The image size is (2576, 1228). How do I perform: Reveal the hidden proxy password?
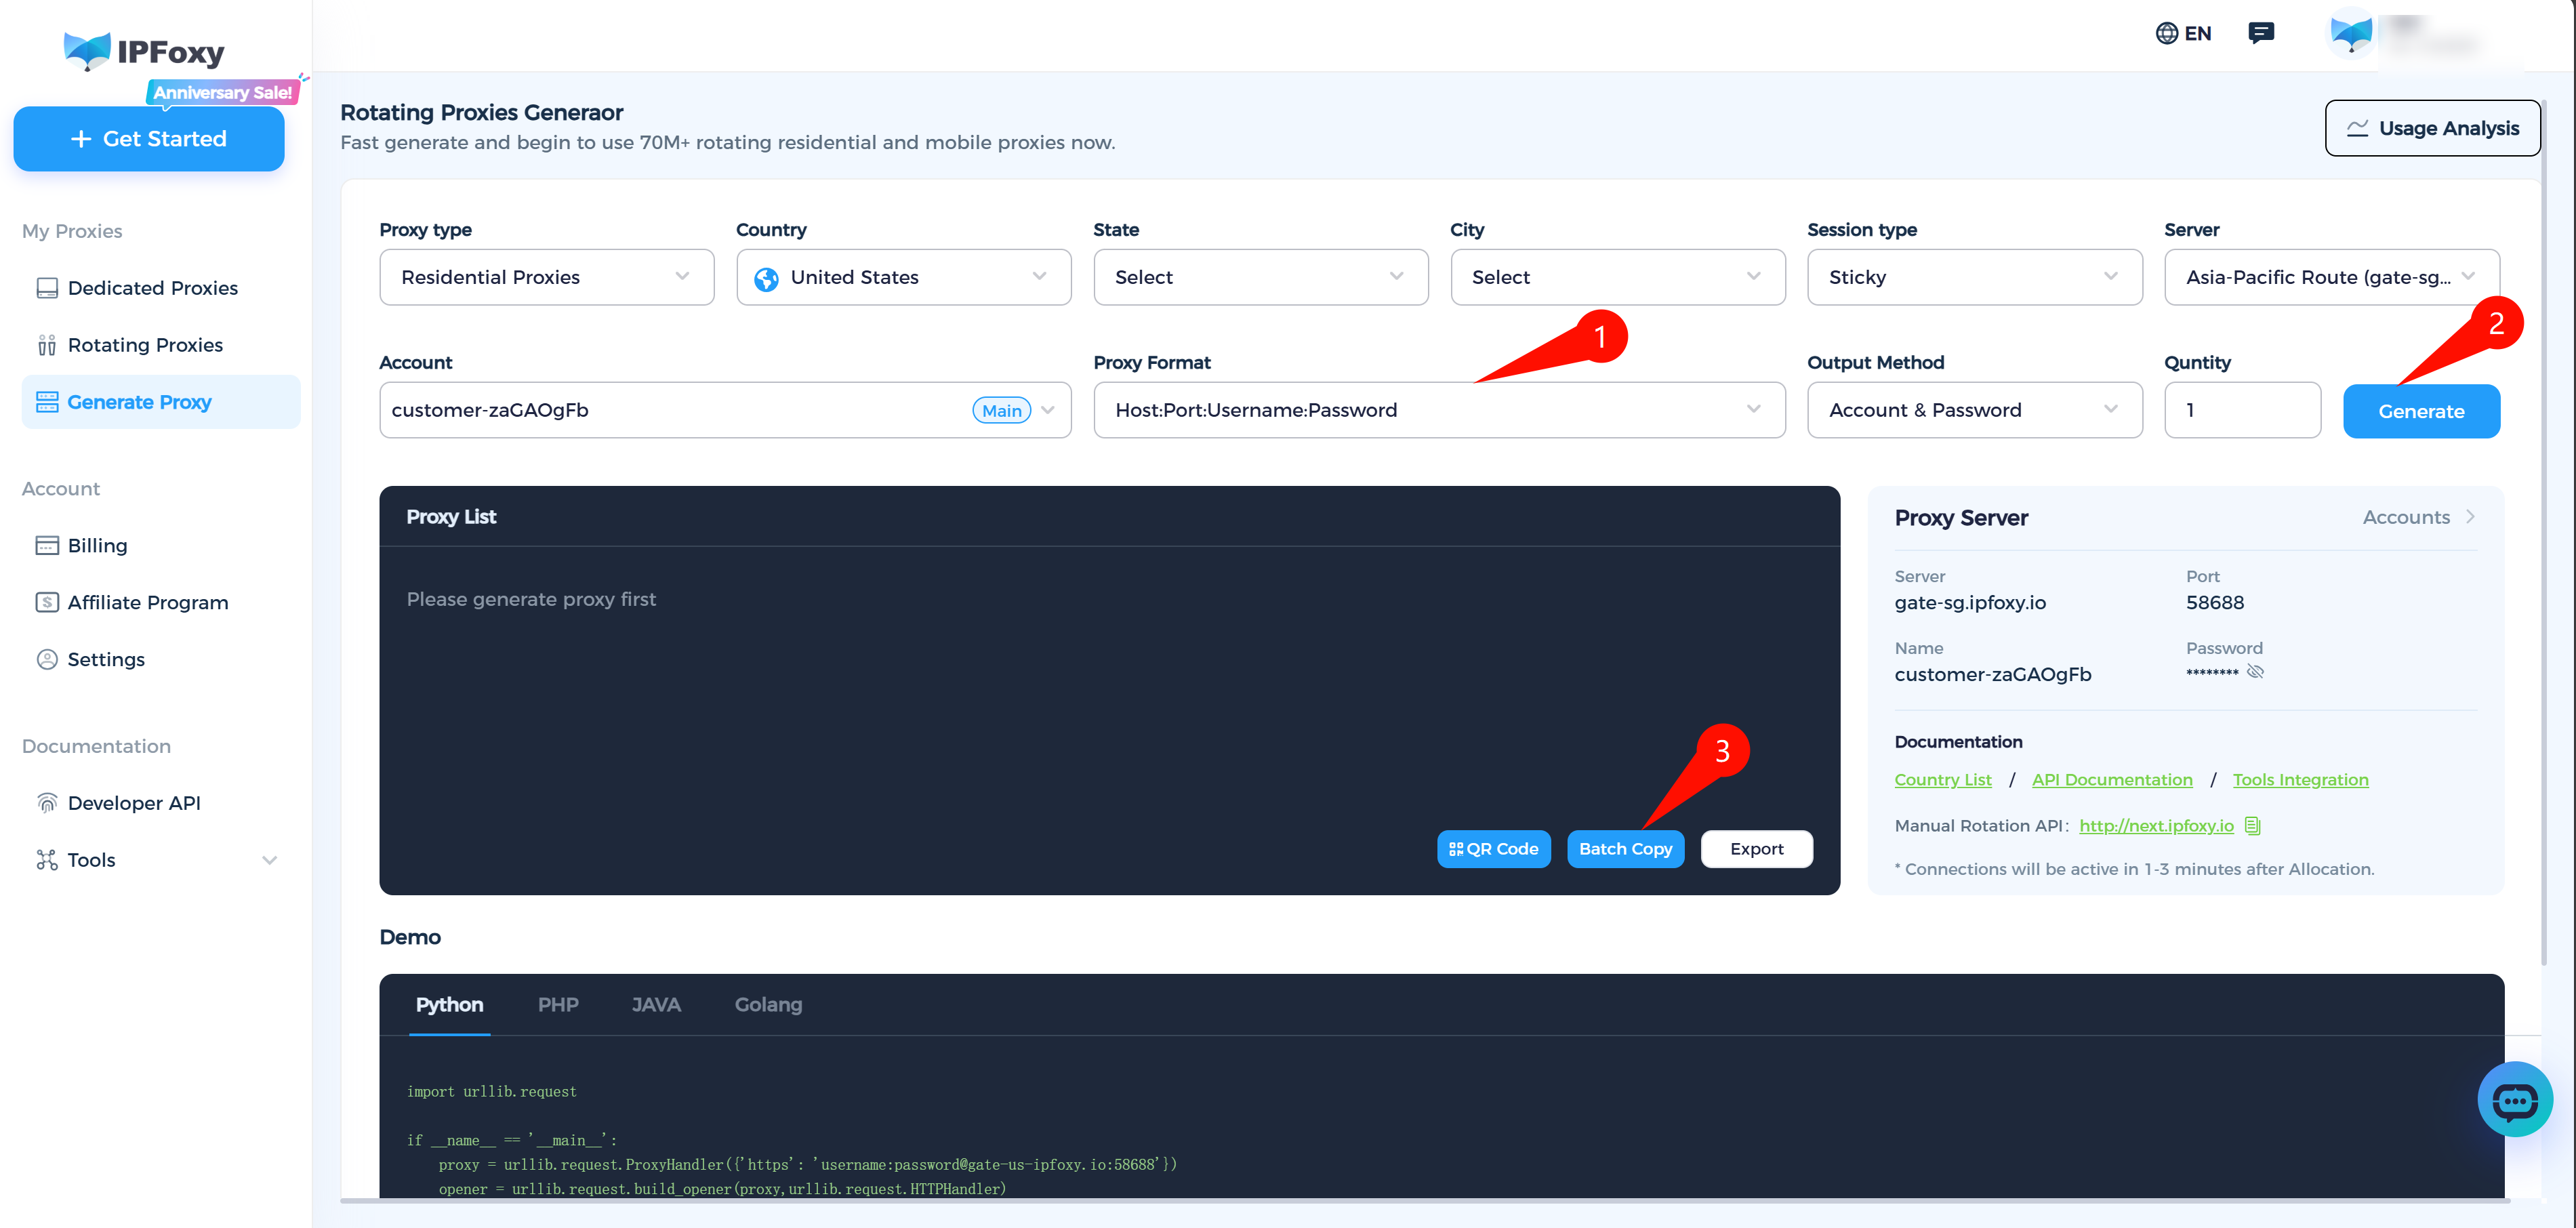click(x=2256, y=671)
